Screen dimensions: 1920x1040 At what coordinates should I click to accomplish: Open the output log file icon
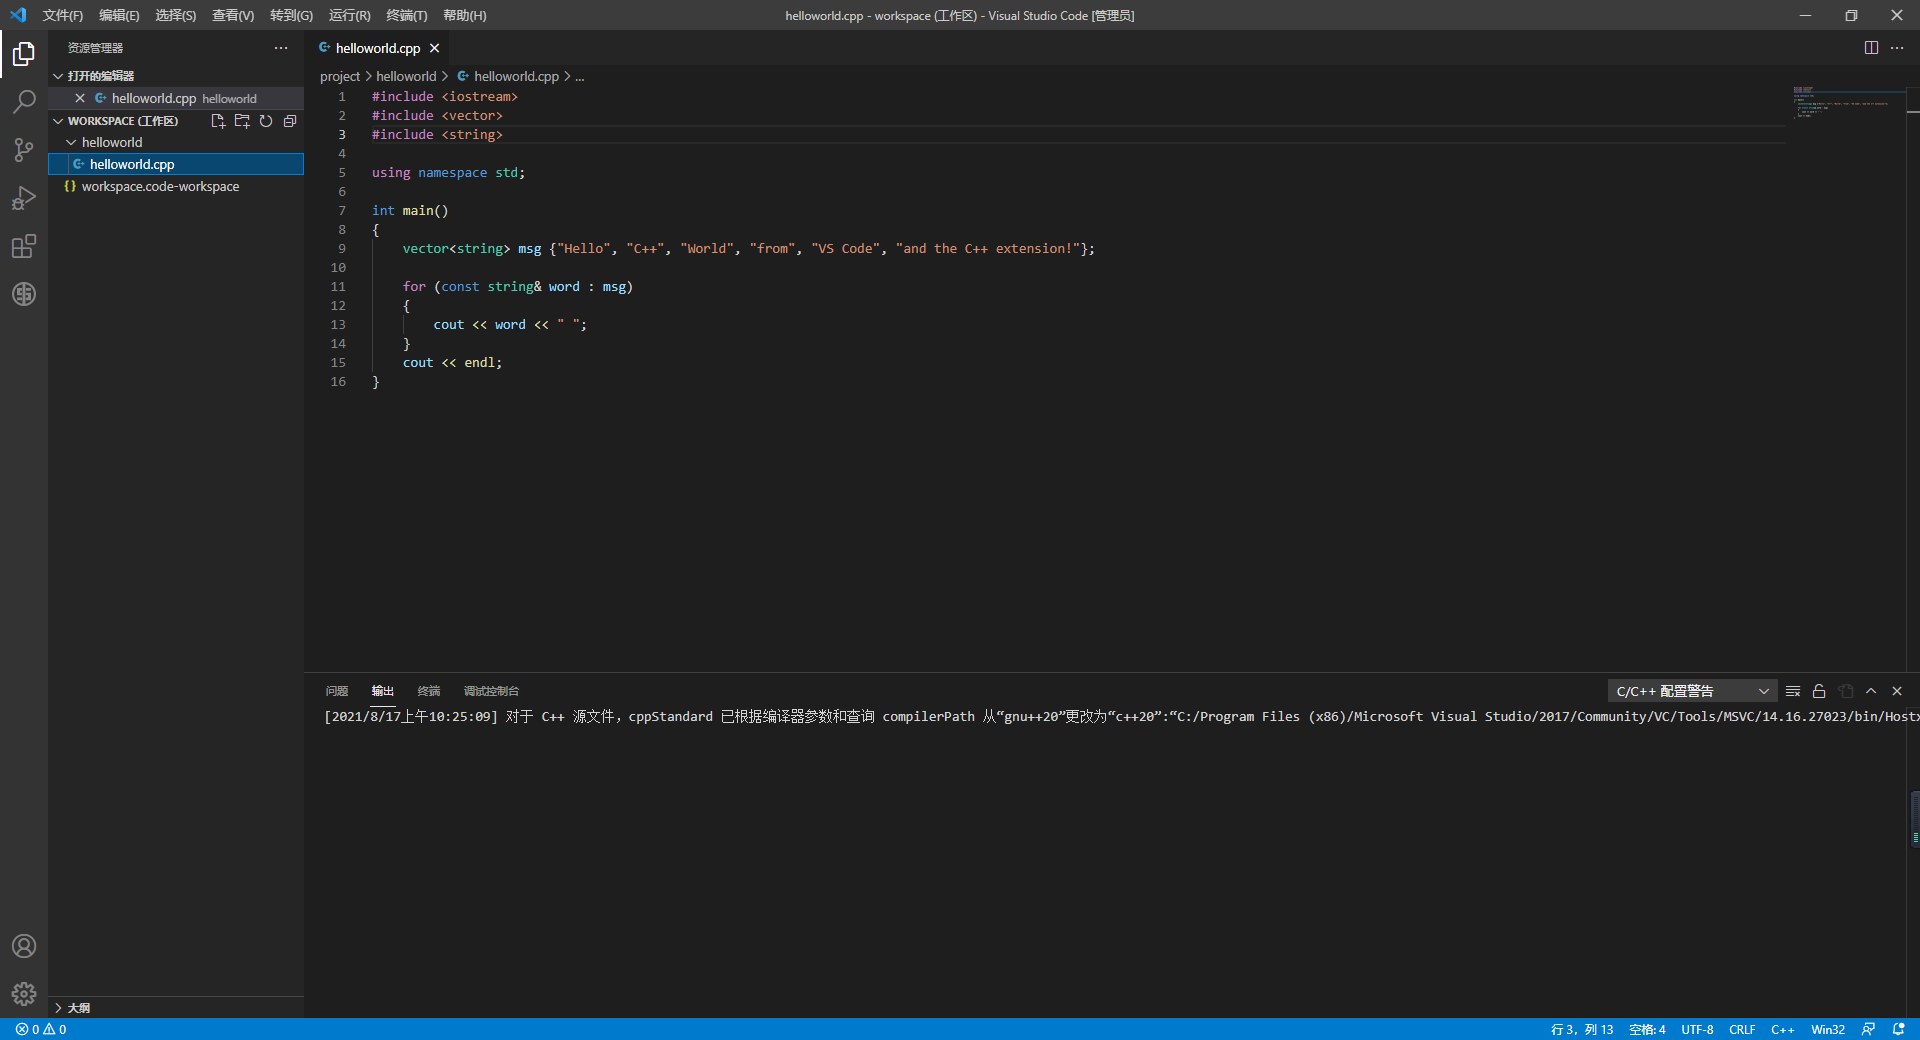pos(1845,691)
